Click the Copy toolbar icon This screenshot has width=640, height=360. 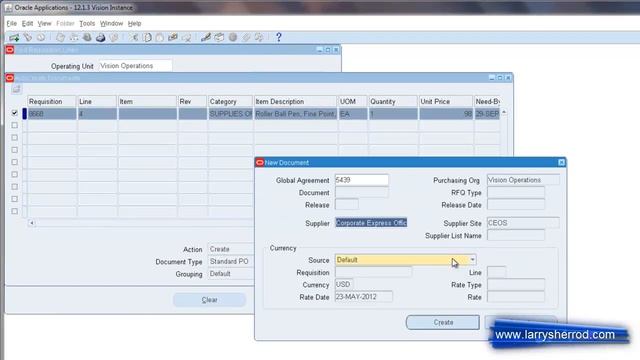[147, 38]
